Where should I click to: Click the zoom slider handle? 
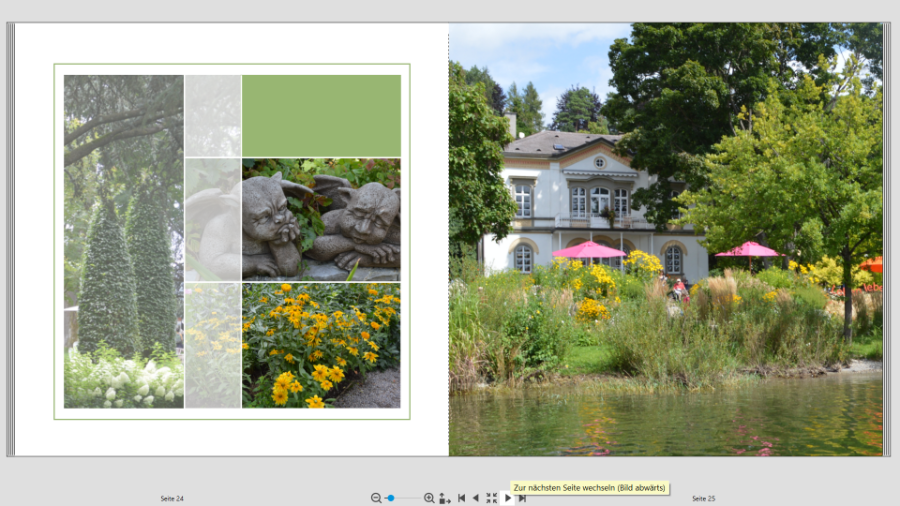[x=390, y=498]
